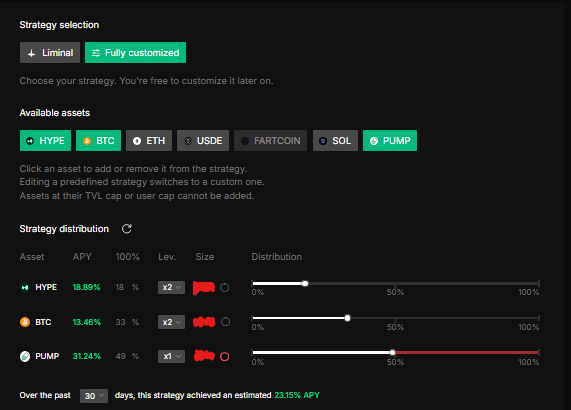571x410 pixels.
Task: Open the PUMP leverage x1 dropdown
Action: [172, 356]
